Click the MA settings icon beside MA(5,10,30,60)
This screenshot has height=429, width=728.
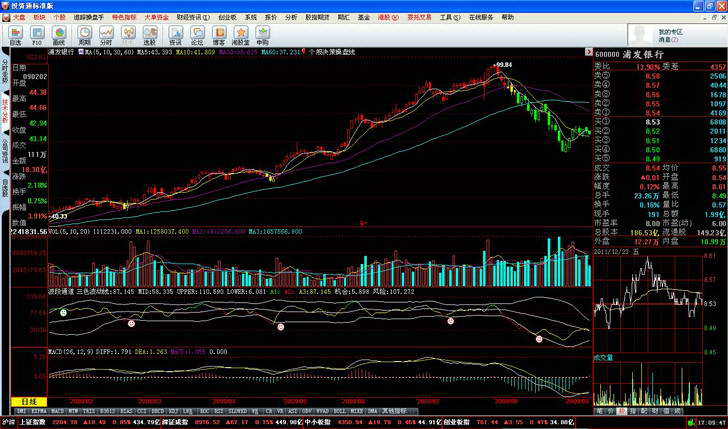pyautogui.click(x=81, y=52)
